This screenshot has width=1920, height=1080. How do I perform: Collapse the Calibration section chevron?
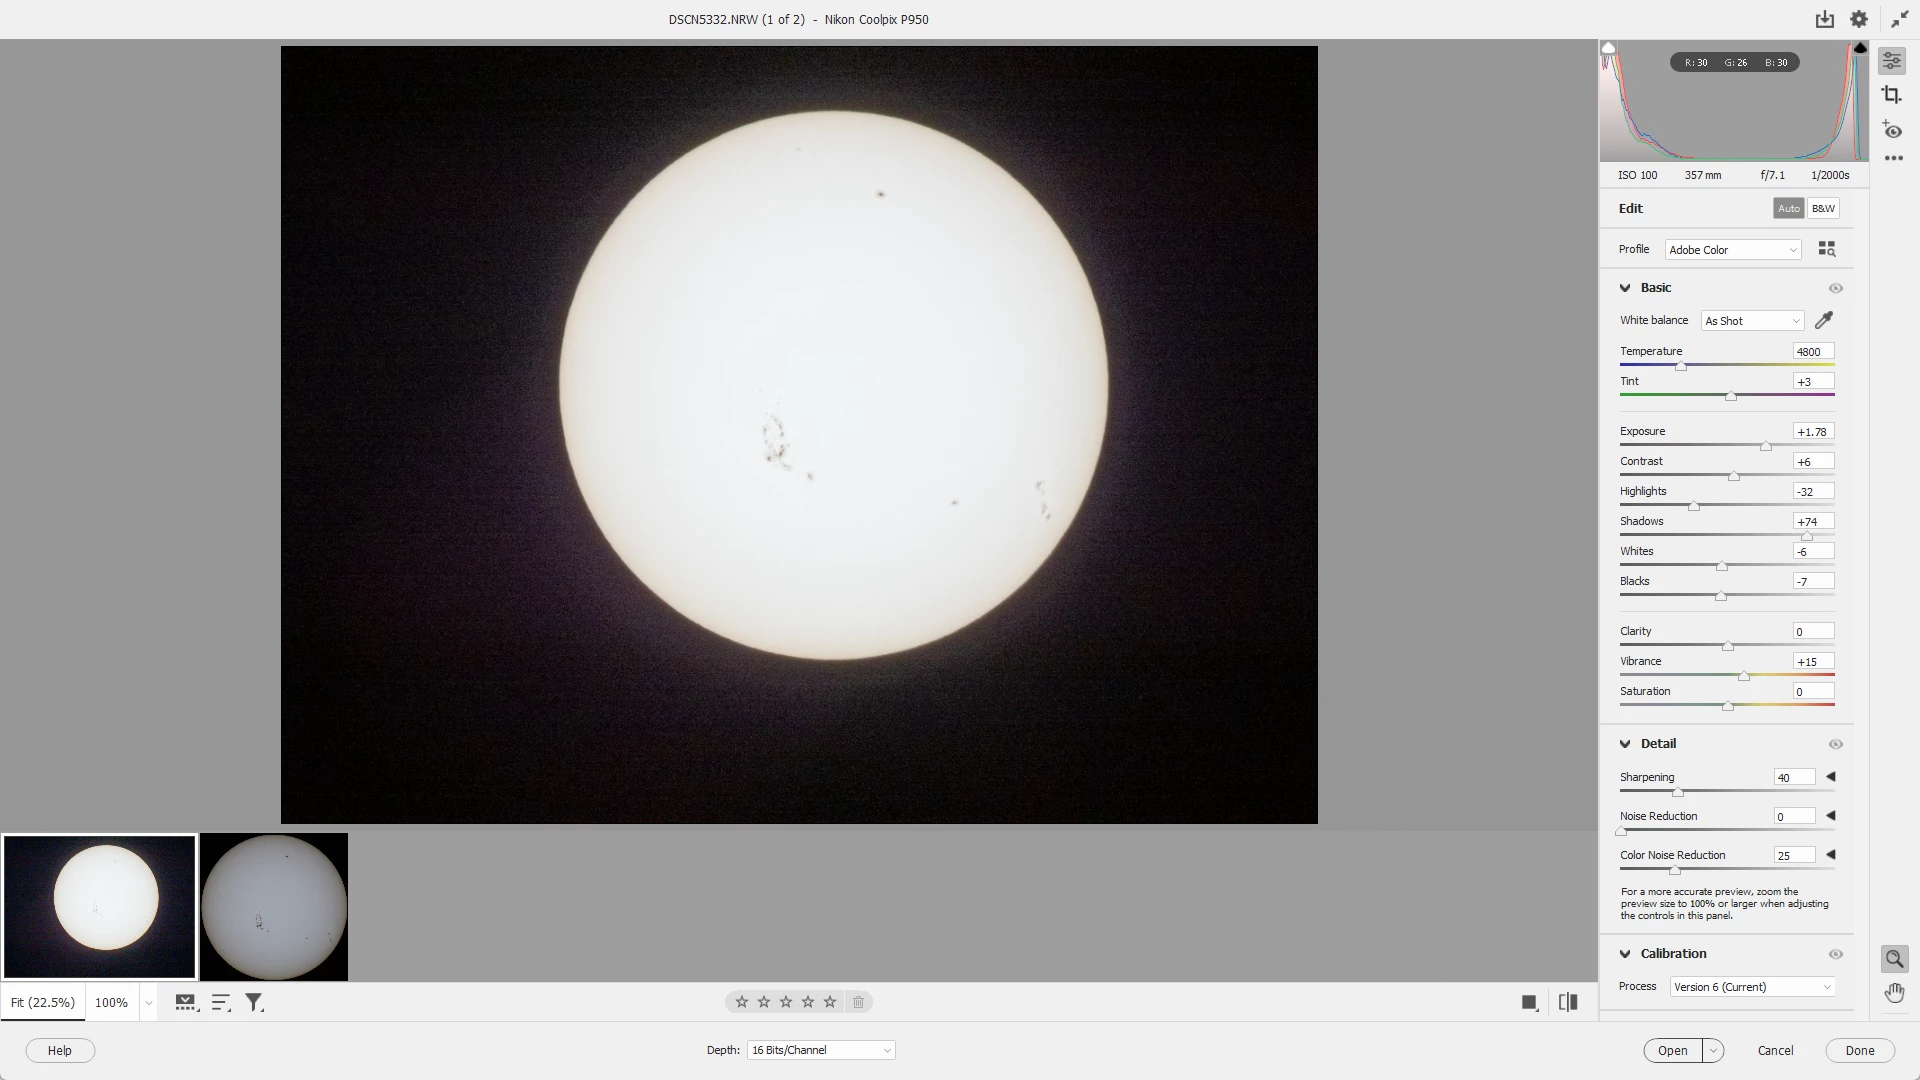pyautogui.click(x=1625, y=954)
